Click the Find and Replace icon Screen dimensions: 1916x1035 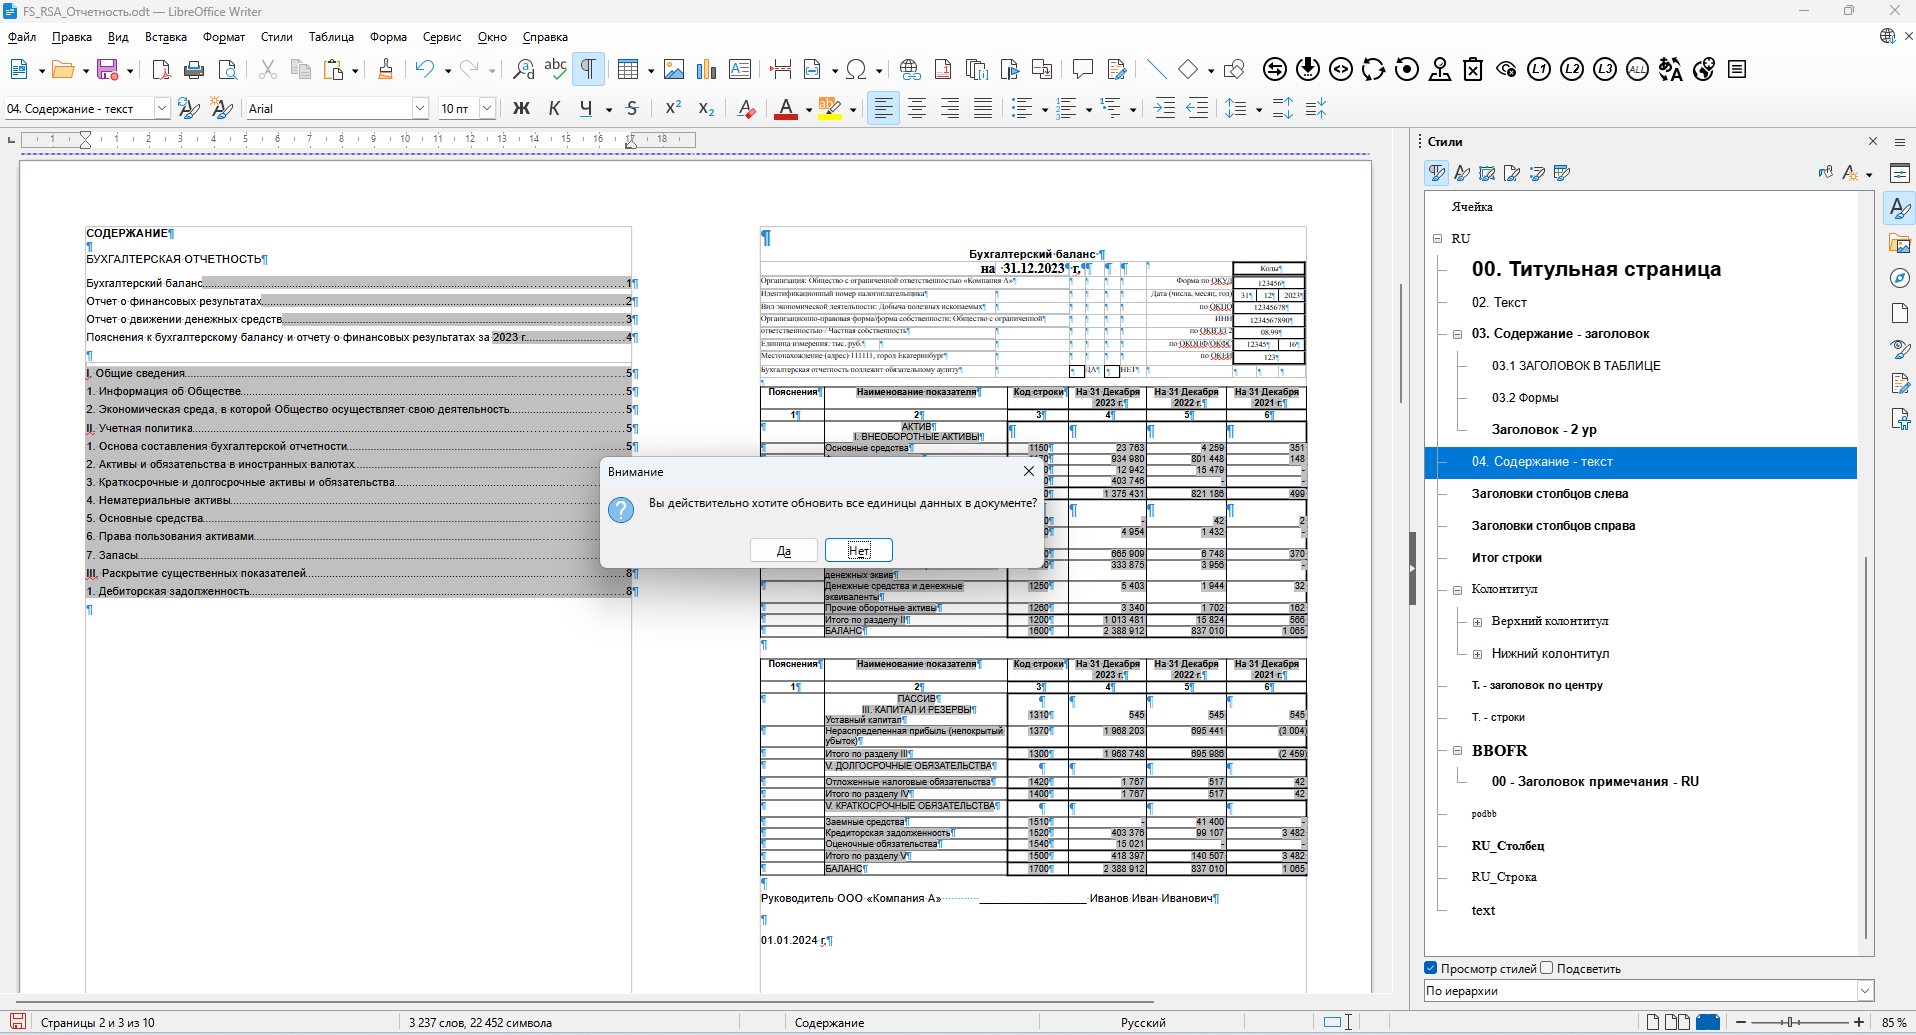[523, 69]
